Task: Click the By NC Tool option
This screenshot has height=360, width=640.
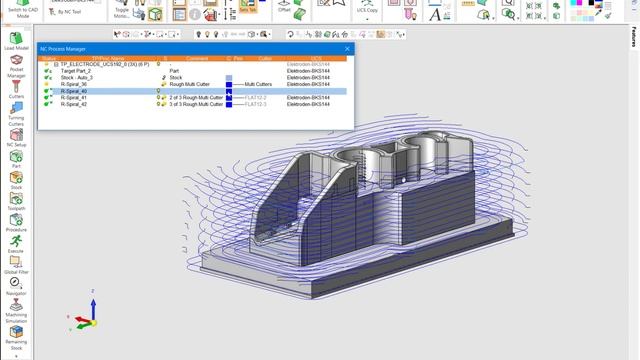Action: (x=65, y=12)
